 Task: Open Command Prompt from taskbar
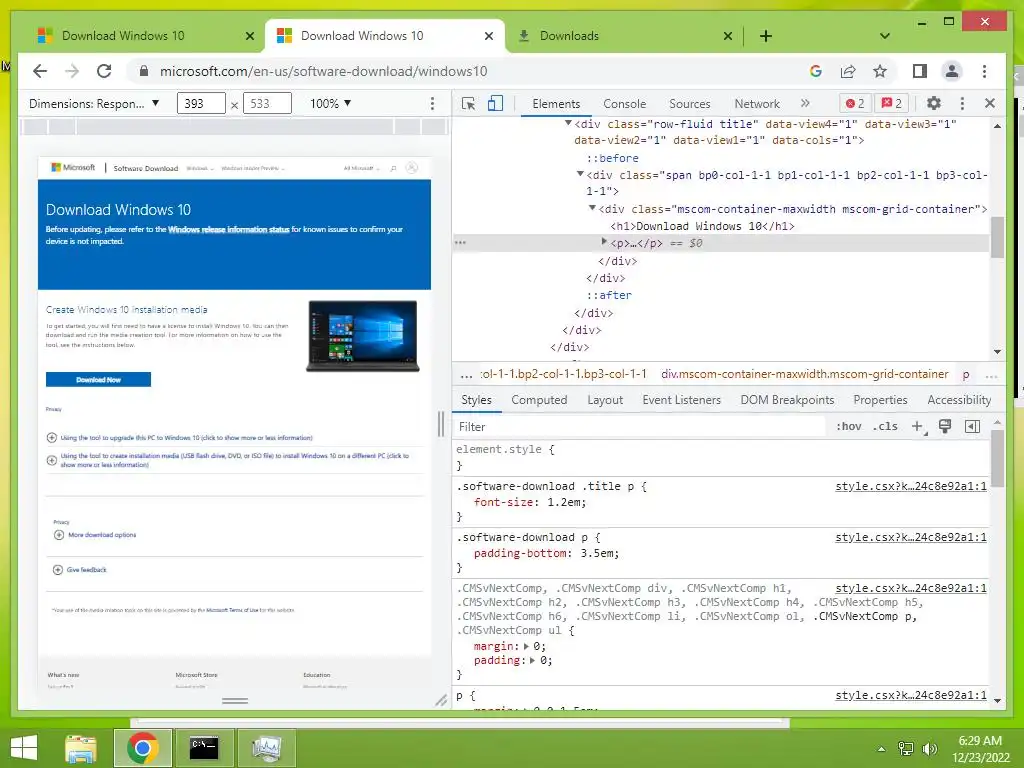click(x=204, y=748)
